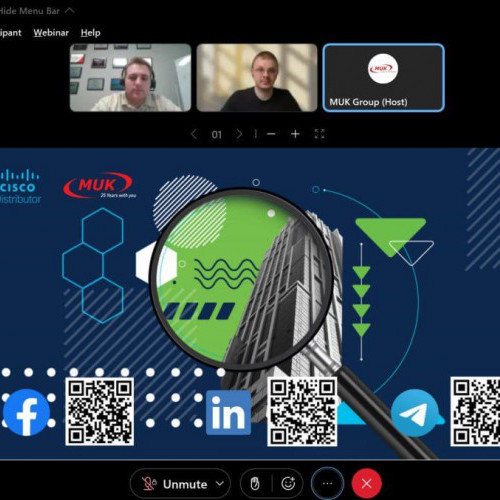Screen dimensions: 500x500
Task: Open the Participant menu
Action: coord(10,33)
